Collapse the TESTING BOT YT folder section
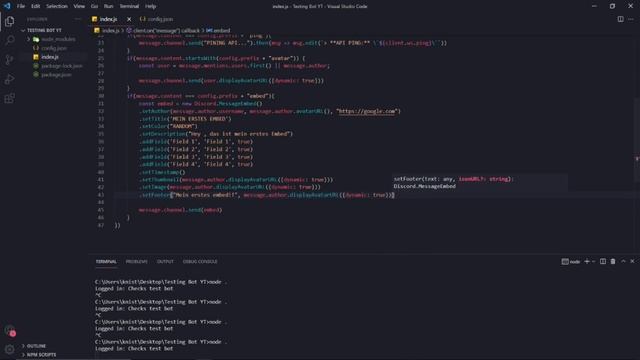 point(44,30)
